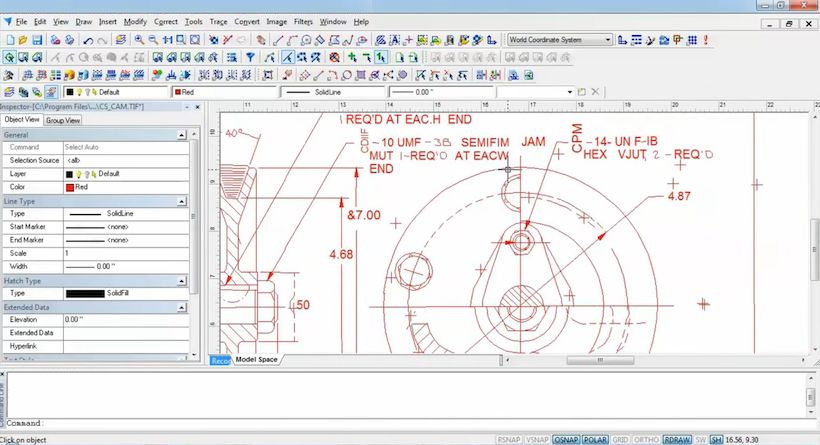
Task: Open the Trace menu
Action: click(x=219, y=22)
